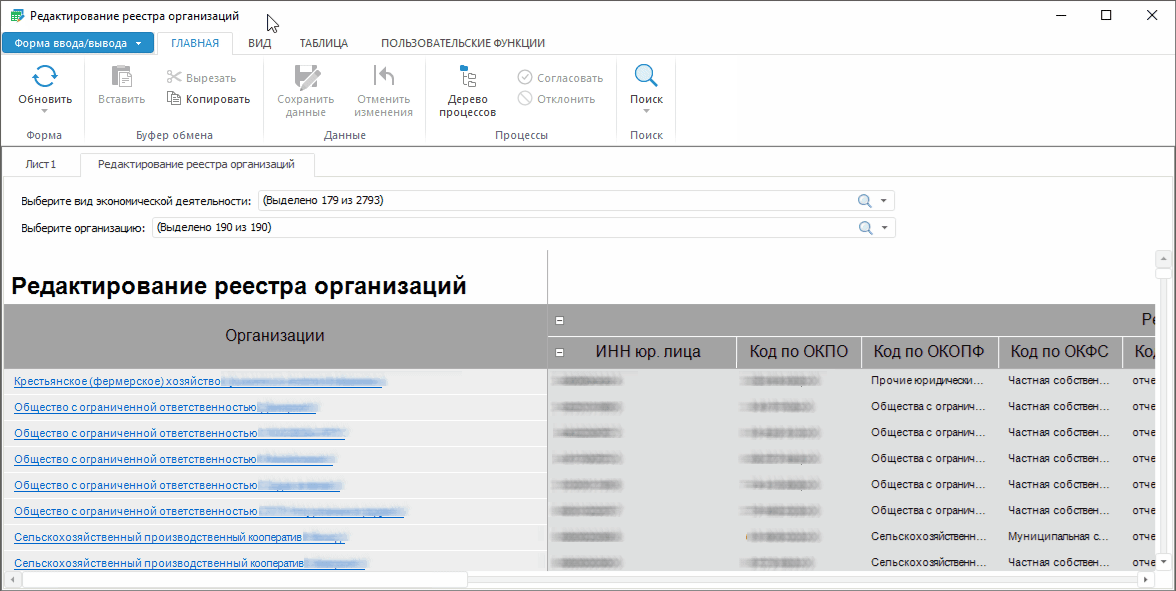Image resolution: width=1176 pixels, height=591 pixels.
Task: Collapse the top header group minus box
Action: point(560,321)
